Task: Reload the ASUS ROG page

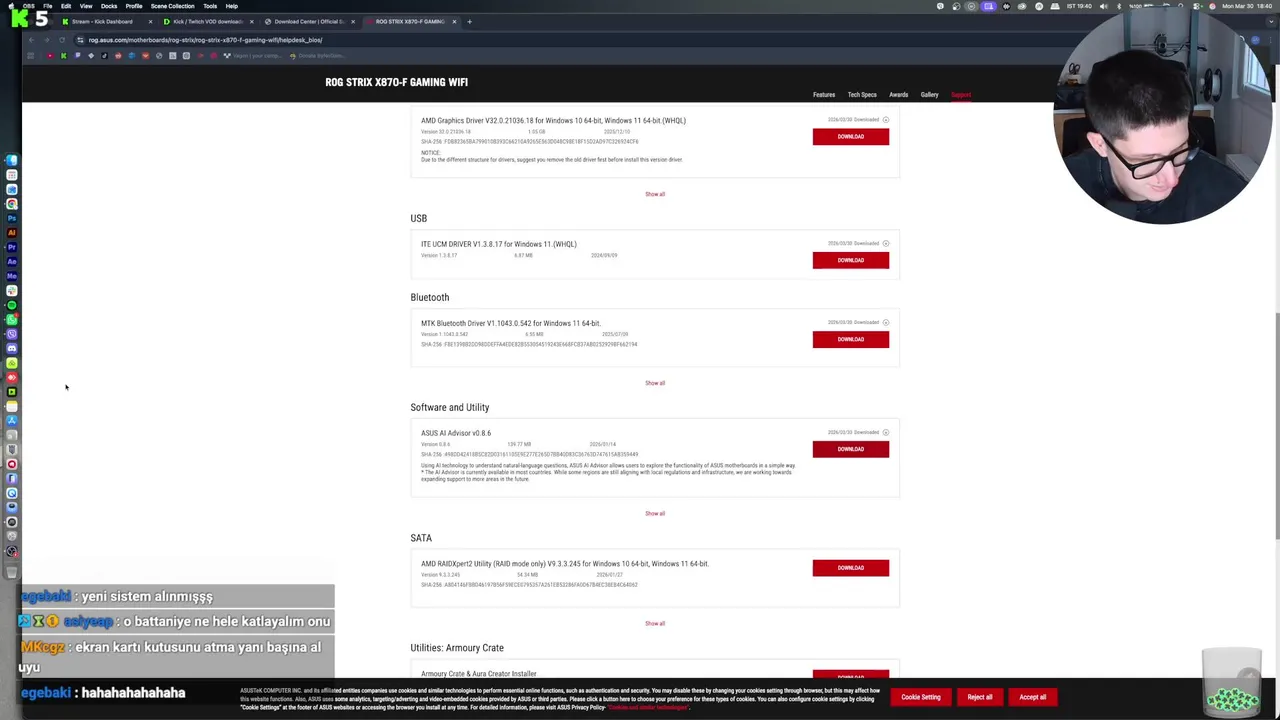Action: tap(62, 40)
